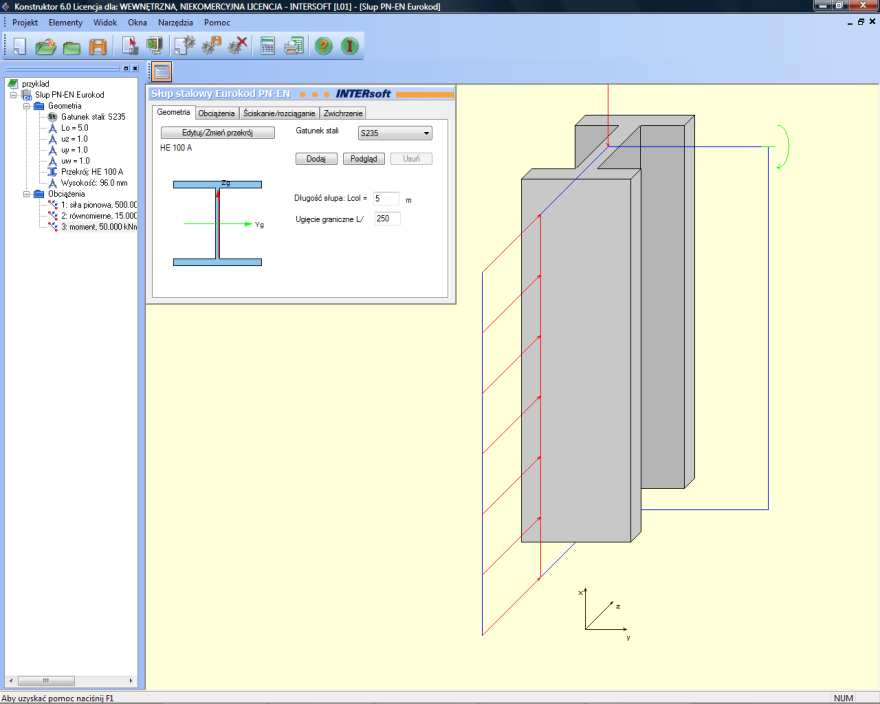The width and height of the screenshot is (880, 704).
Task: Collapse the Geometria tree folder
Action: [x=26, y=106]
